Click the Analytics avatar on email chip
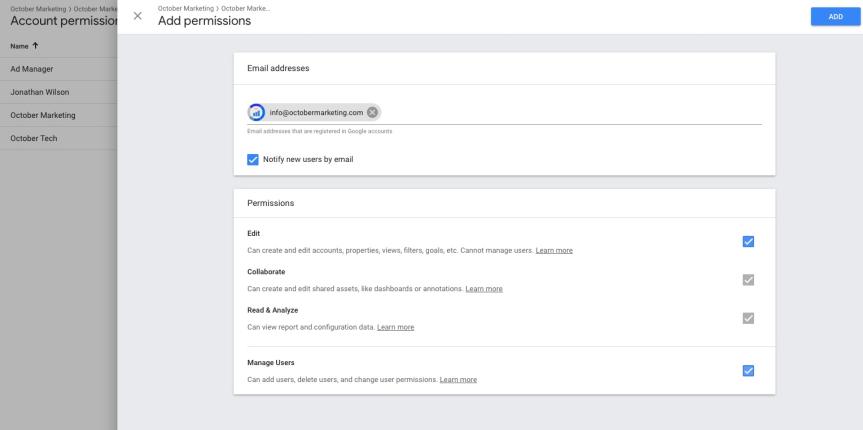This screenshot has width=863, height=430. (x=256, y=112)
